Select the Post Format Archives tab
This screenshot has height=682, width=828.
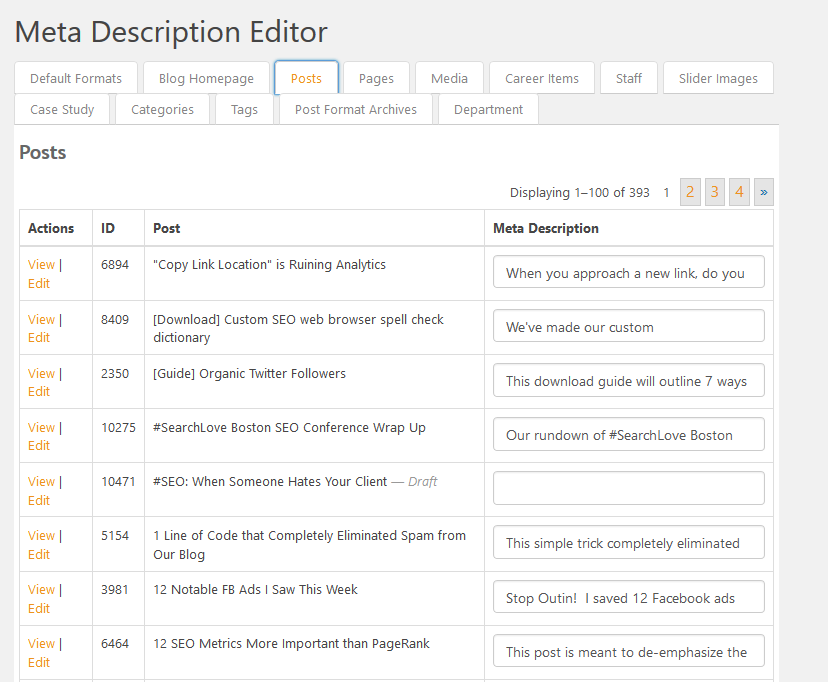pos(356,109)
